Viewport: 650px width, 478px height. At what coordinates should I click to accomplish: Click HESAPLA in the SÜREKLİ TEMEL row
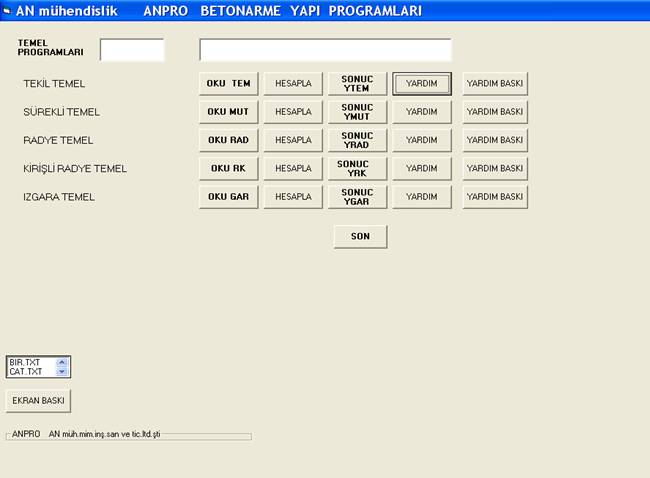click(x=293, y=112)
